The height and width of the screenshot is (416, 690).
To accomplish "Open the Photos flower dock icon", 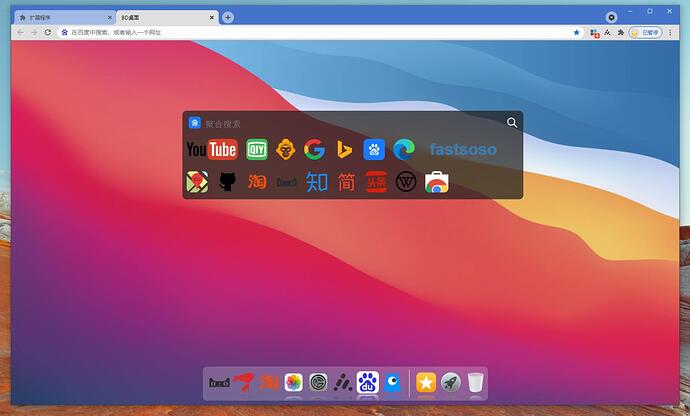I will [294, 382].
